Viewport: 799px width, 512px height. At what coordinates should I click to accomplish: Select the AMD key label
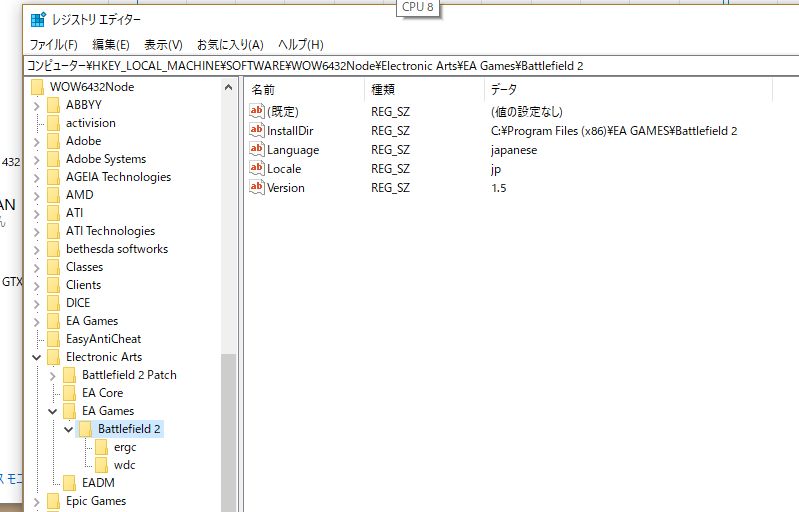click(79, 195)
